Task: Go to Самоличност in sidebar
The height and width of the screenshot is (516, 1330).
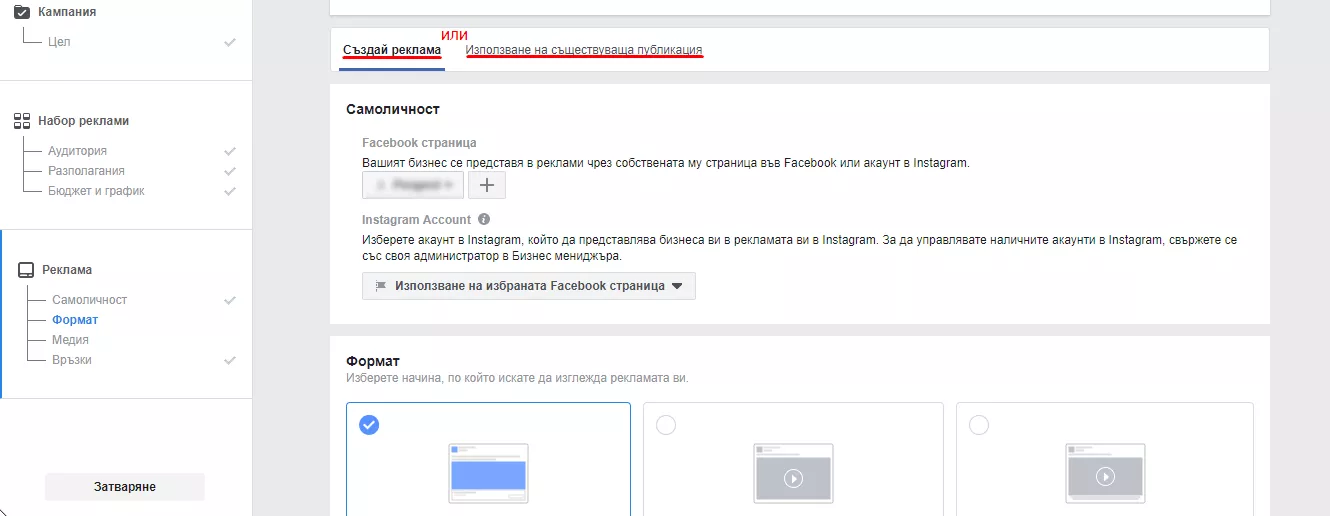Action: click(x=89, y=300)
